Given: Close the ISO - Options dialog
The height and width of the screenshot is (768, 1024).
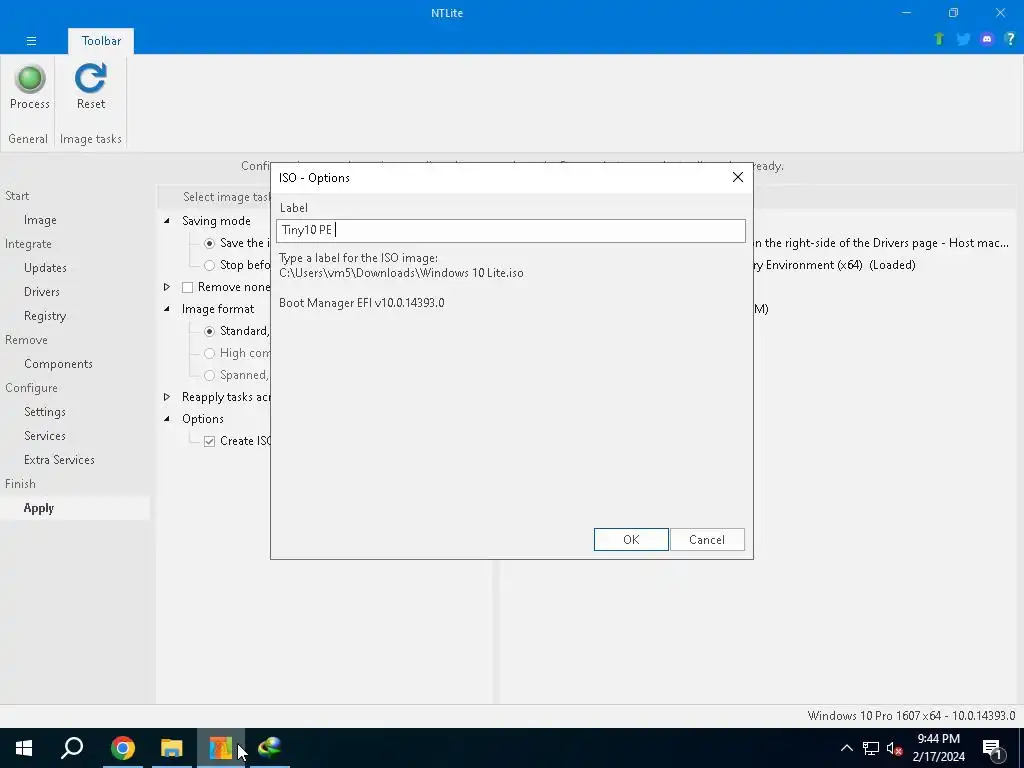Looking at the screenshot, I should [737, 177].
